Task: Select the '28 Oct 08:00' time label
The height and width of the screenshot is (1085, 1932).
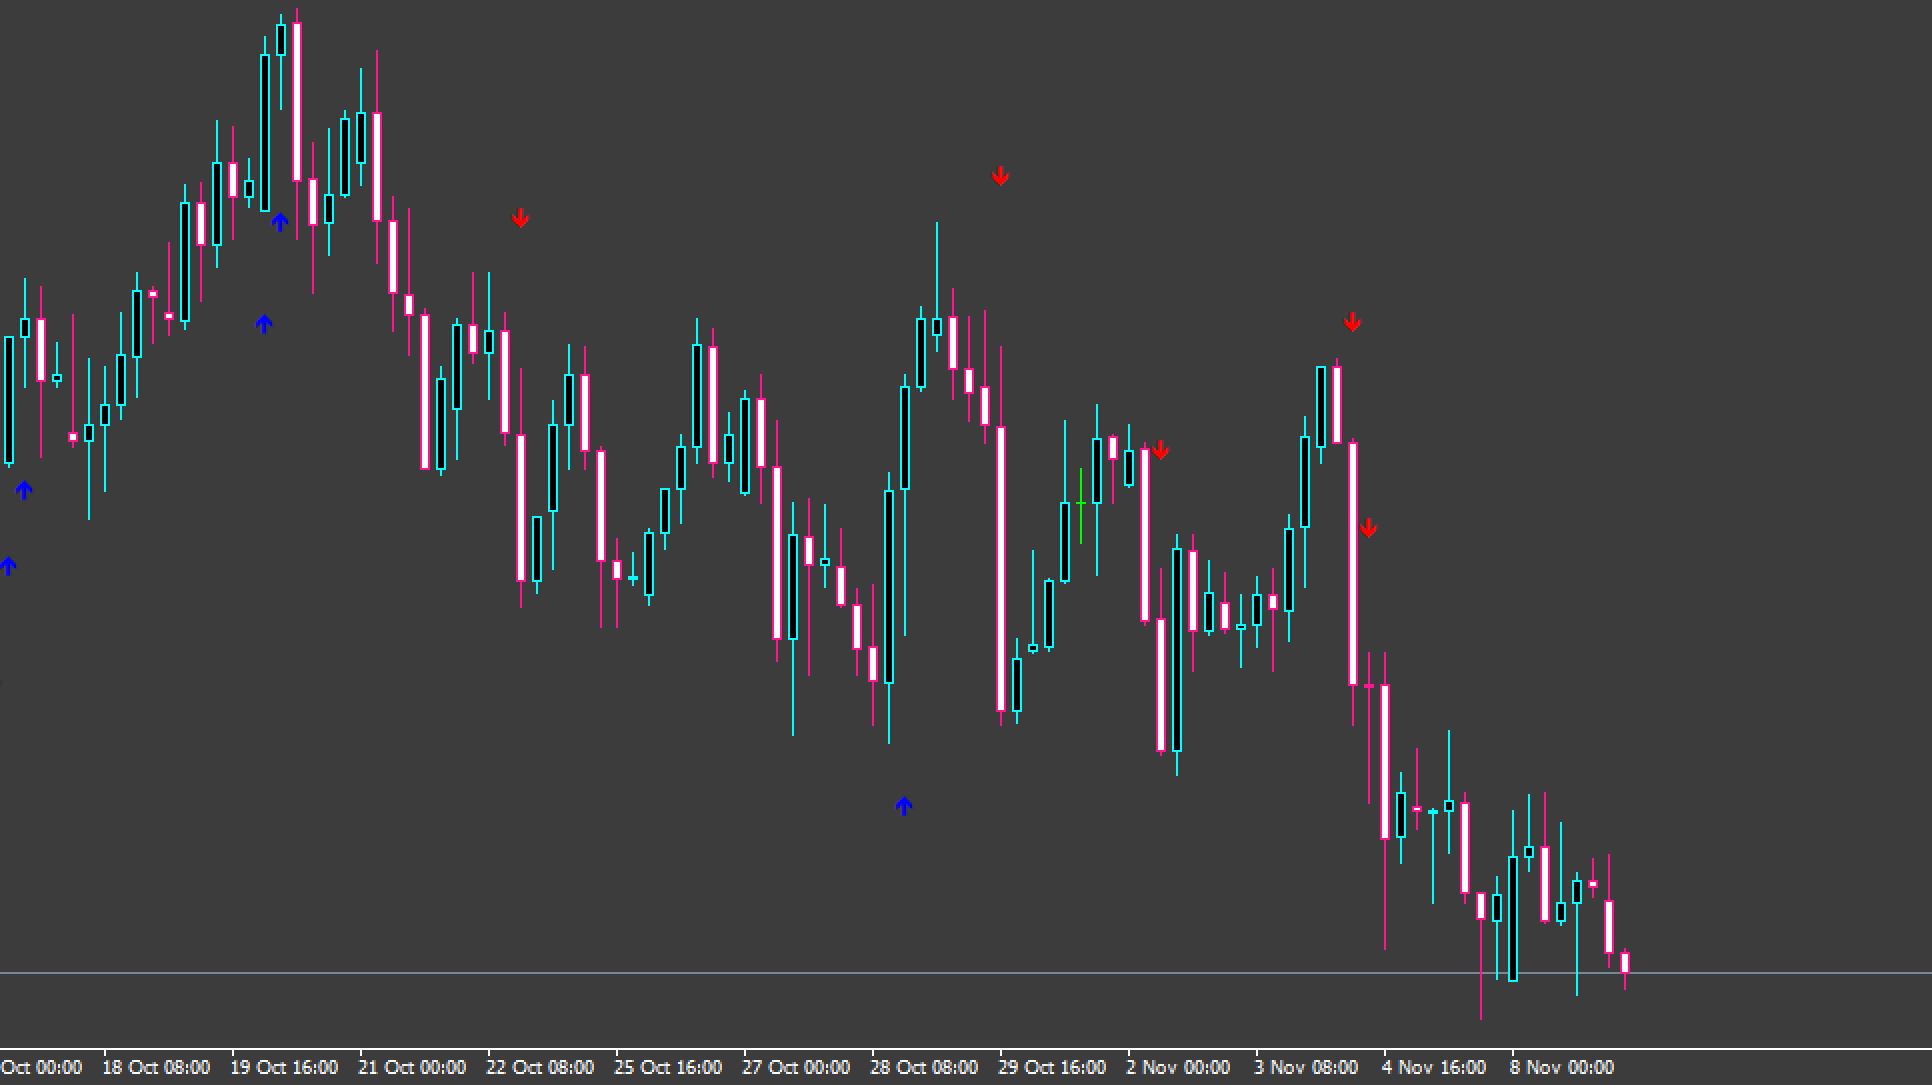Action: coord(924,1067)
